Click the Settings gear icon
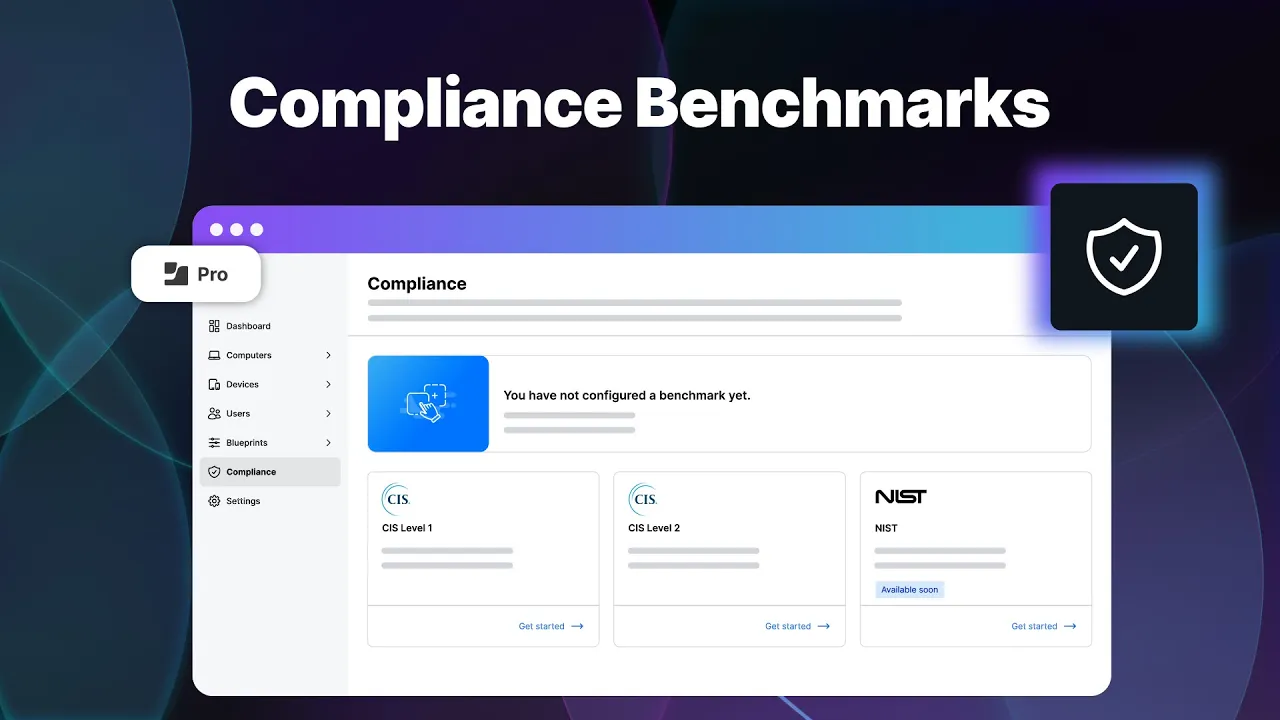The width and height of the screenshot is (1280, 720). [214, 501]
